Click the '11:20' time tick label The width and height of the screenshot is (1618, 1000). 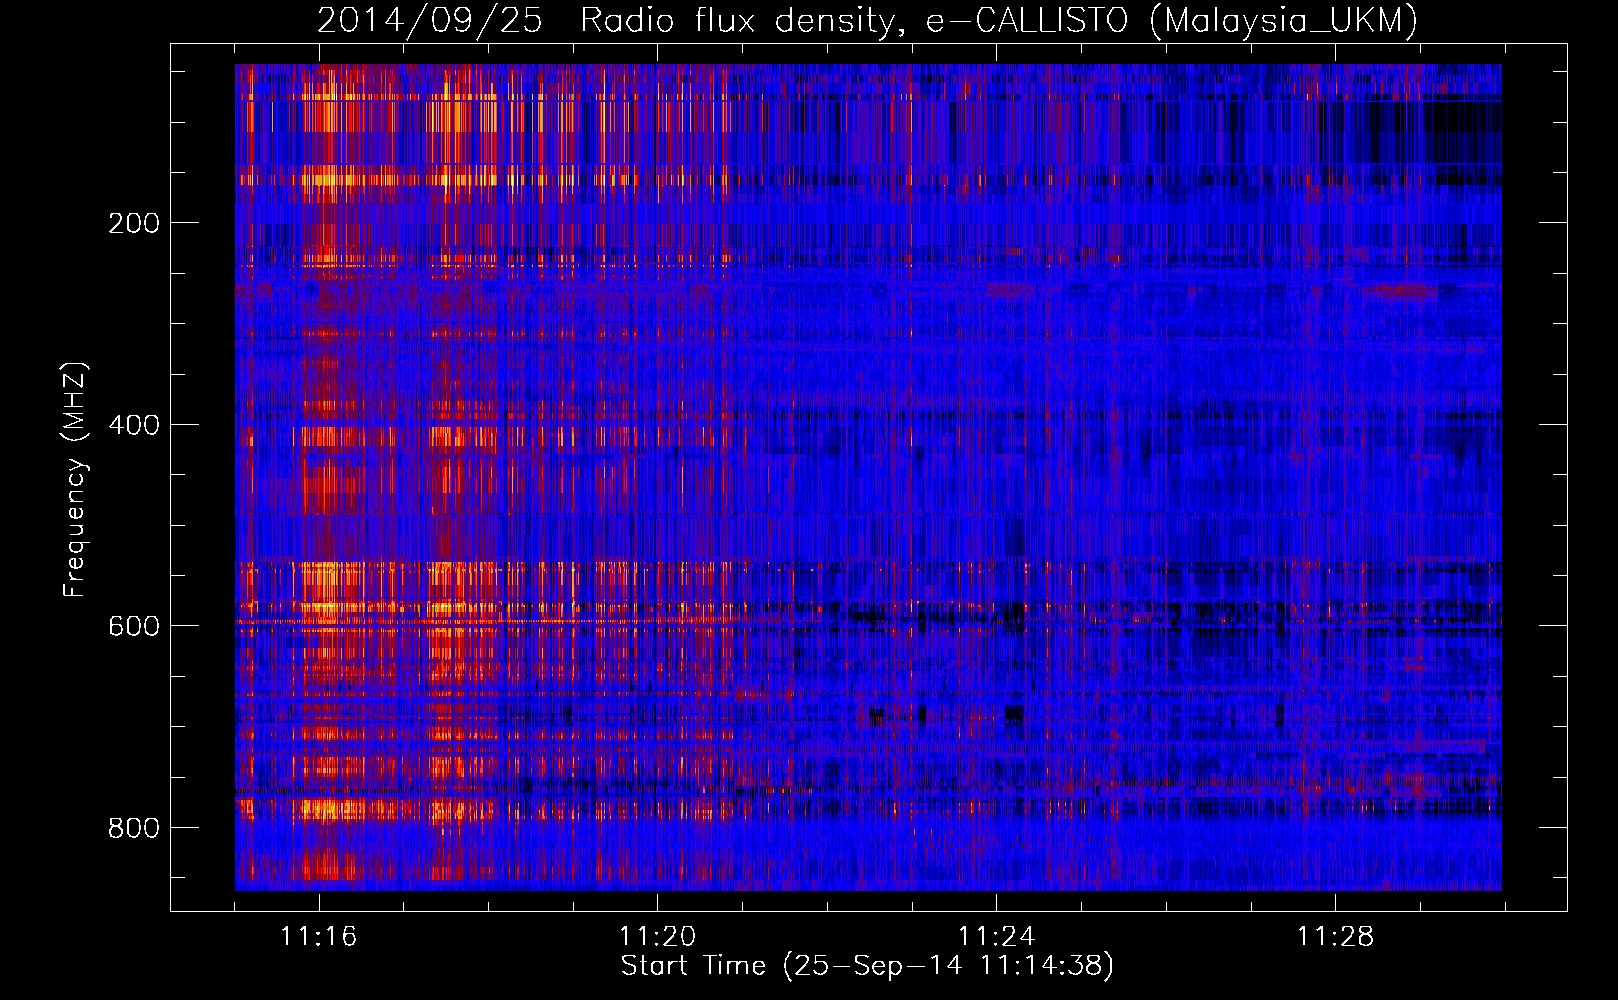[658, 937]
